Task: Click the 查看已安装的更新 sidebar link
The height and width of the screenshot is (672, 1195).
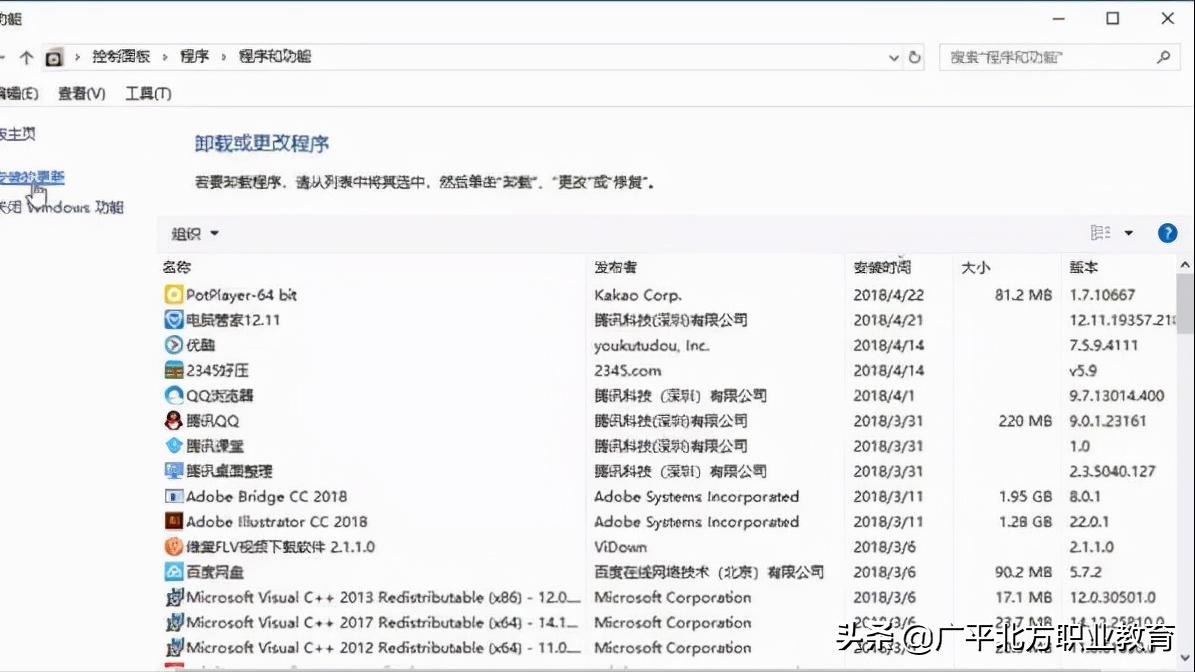Action: [x=33, y=176]
